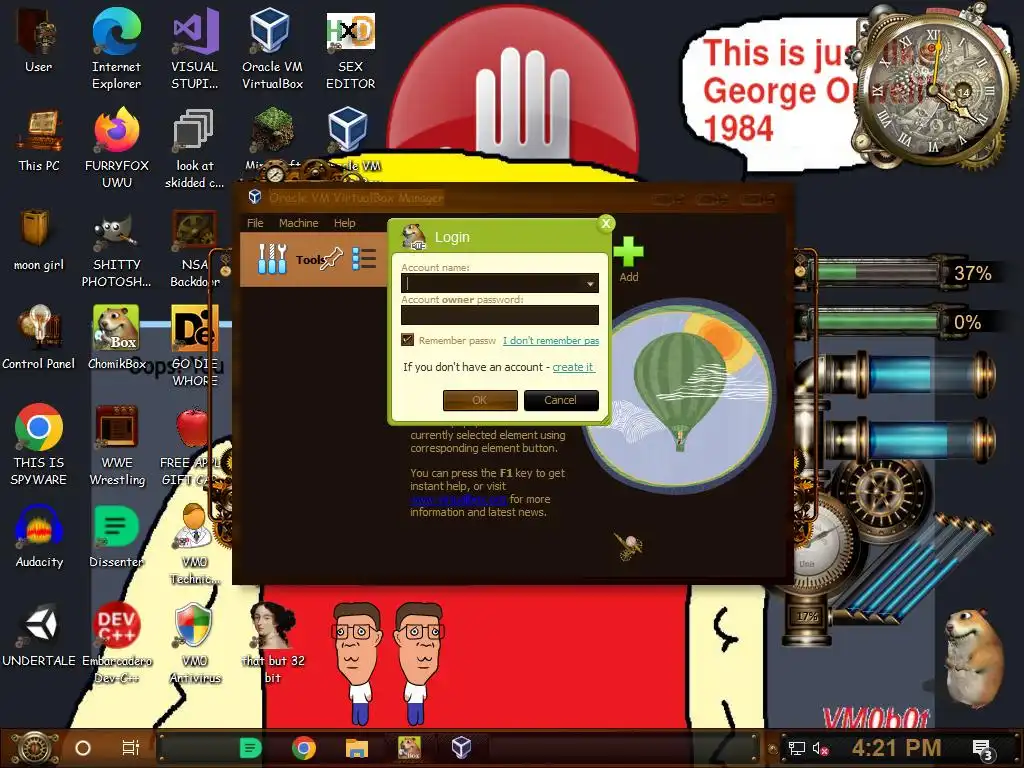This screenshot has width=1024, height=768.
Task: Click the 4:21 PM taskbar clock
Action: (x=896, y=748)
